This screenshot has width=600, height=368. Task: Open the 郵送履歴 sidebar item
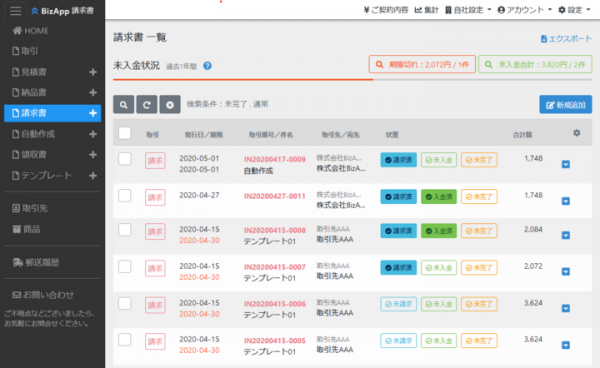click(36, 262)
